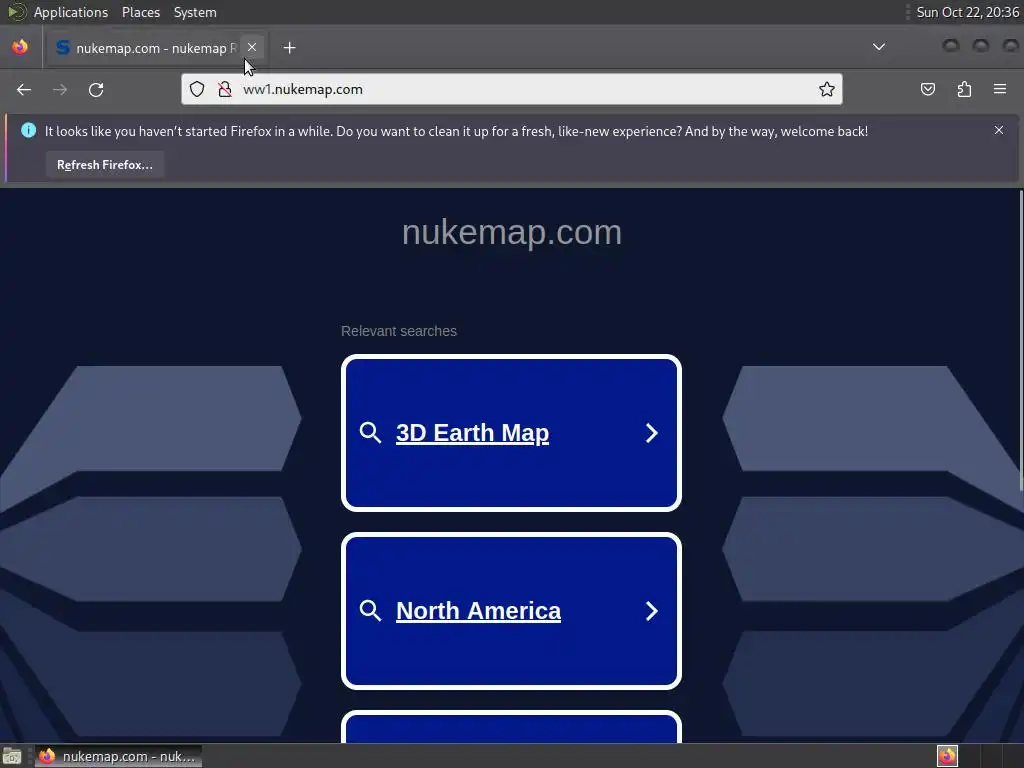Click the Firefox icon in bottom tray
The image size is (1024, 768).
coord(947,756)
